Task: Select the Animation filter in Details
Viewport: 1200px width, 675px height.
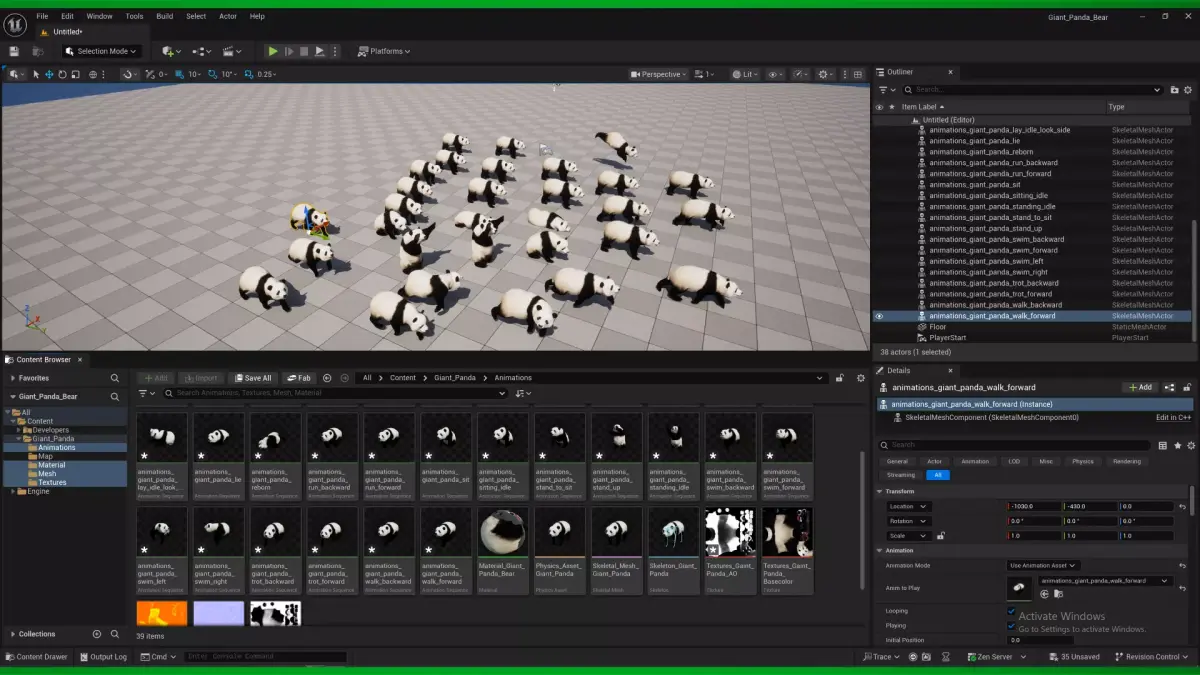Action: point(975,461)
